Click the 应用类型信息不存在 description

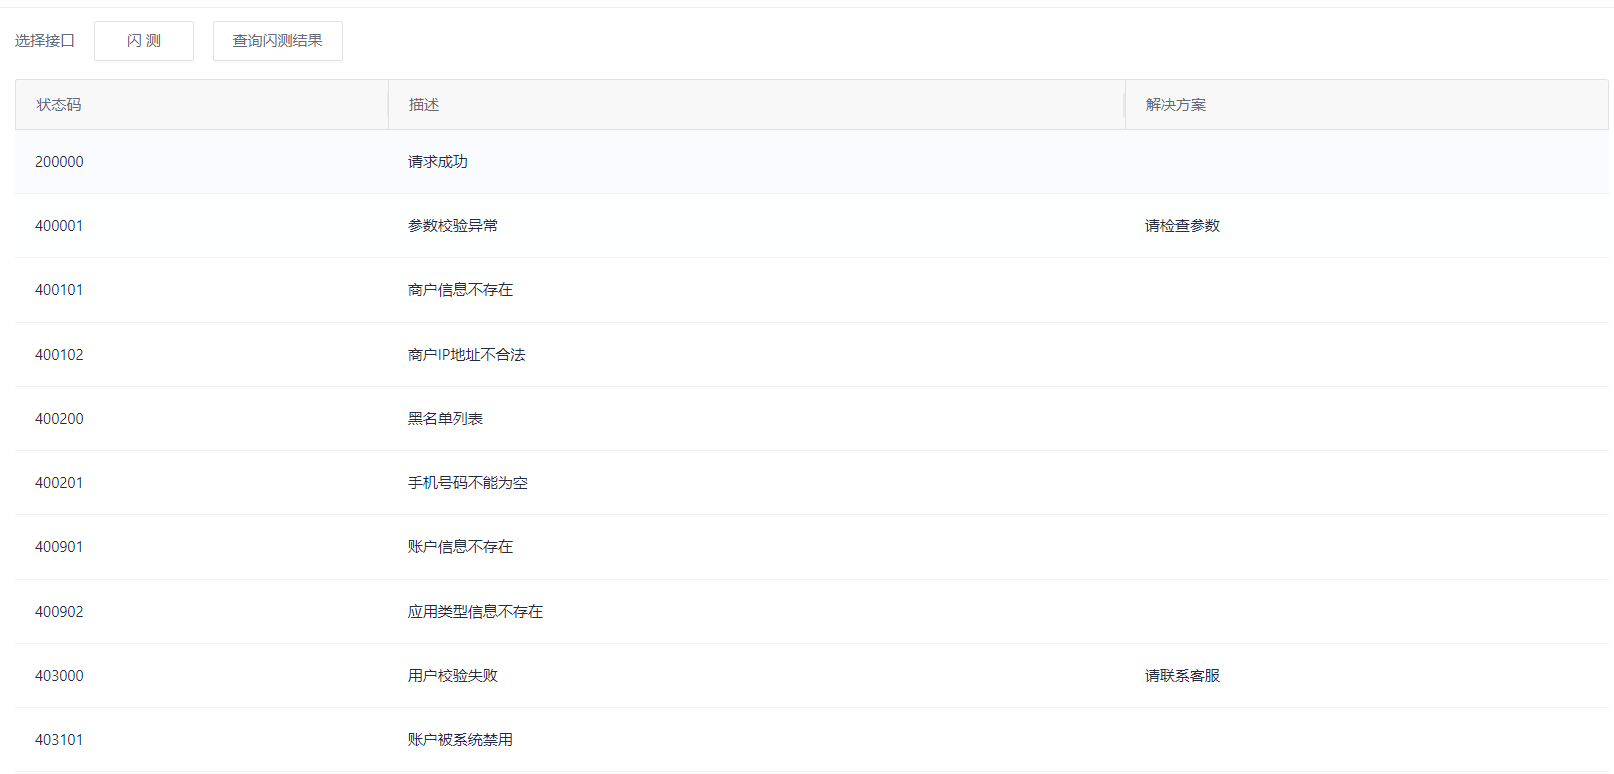475,612
